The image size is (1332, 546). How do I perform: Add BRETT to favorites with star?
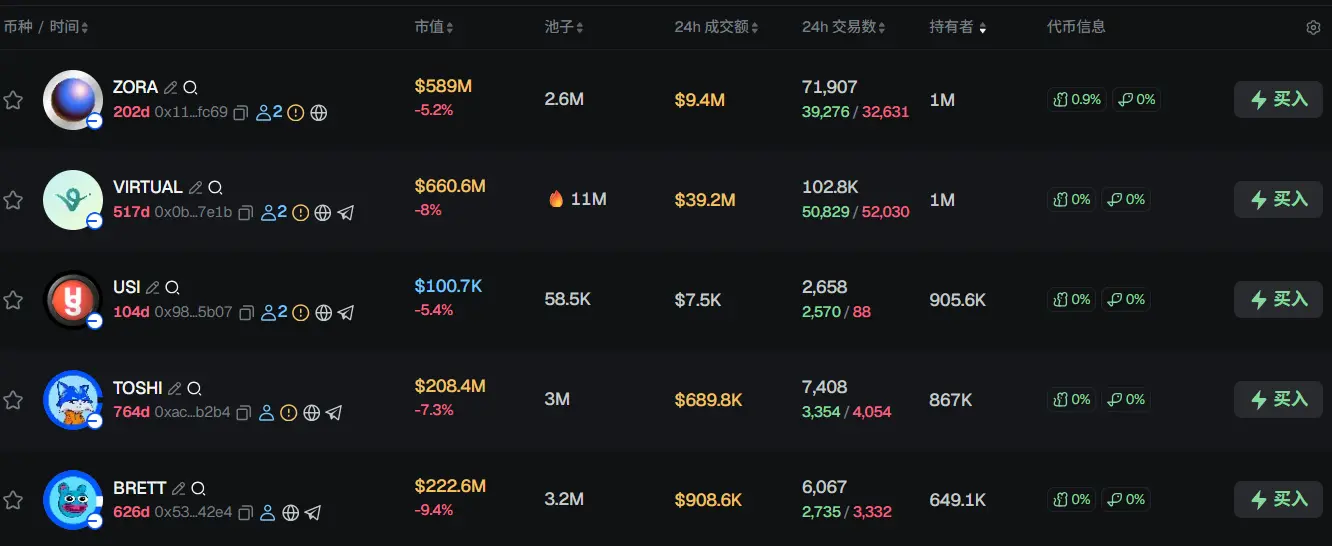tap(13, 500)
